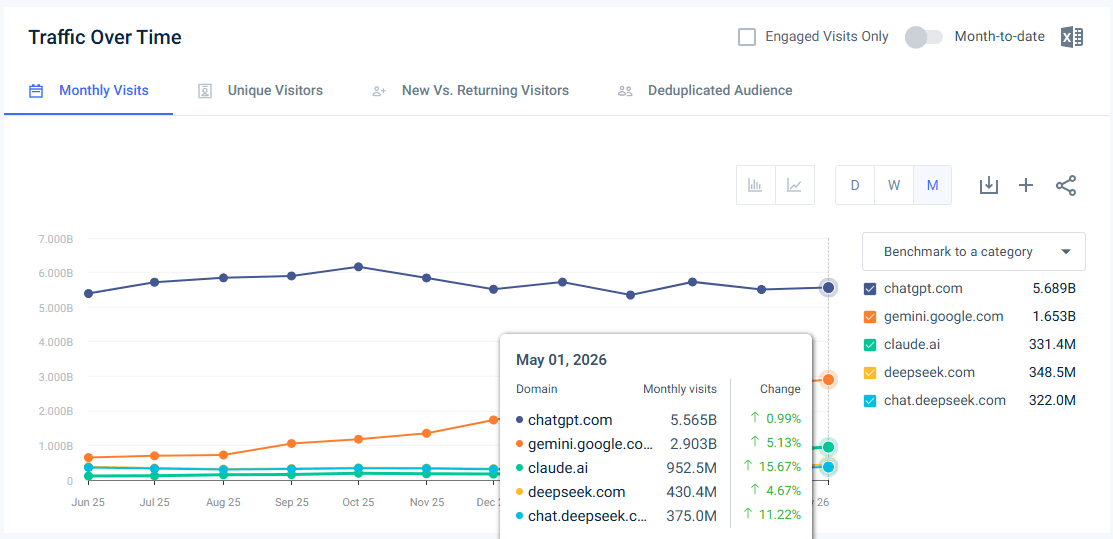Click deepseek.com value 348.5M
This screenshot has height=539, width=1113.
(x=1052, y=372)
